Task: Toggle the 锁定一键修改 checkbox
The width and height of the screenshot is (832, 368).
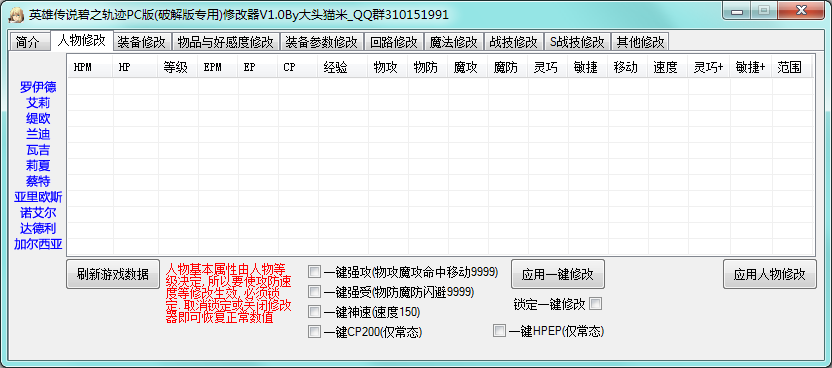Action: 596,304
